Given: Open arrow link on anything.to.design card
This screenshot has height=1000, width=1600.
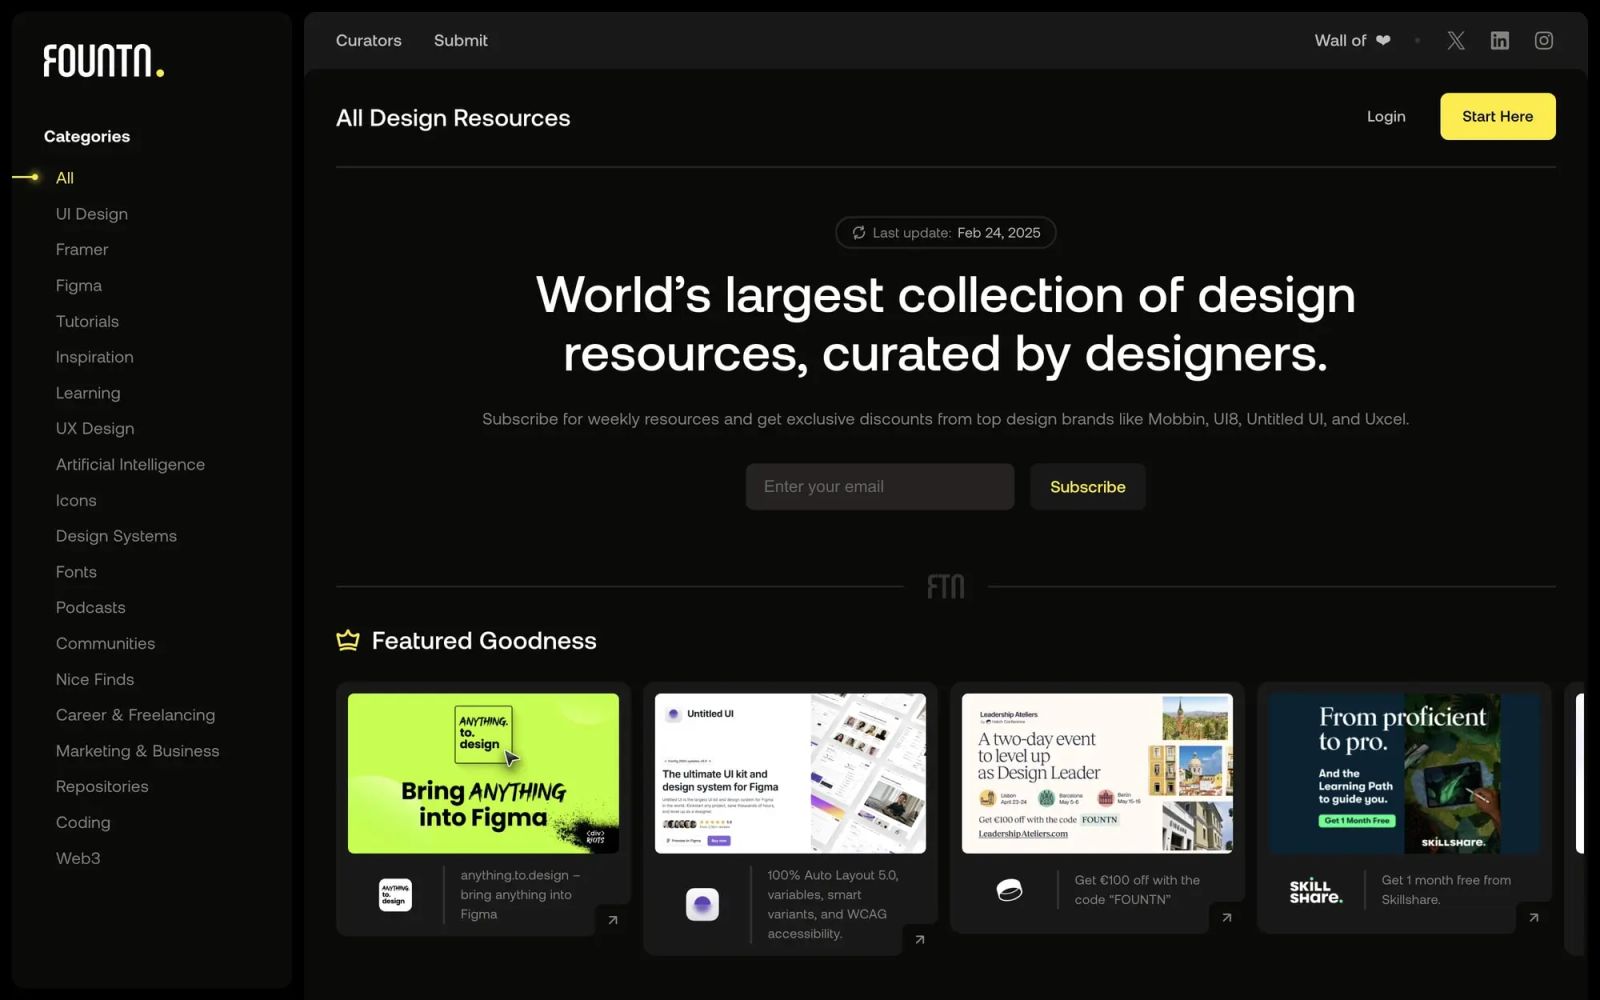Looking at the screenshot, I should pyautogui.click(x=613, y=920).
